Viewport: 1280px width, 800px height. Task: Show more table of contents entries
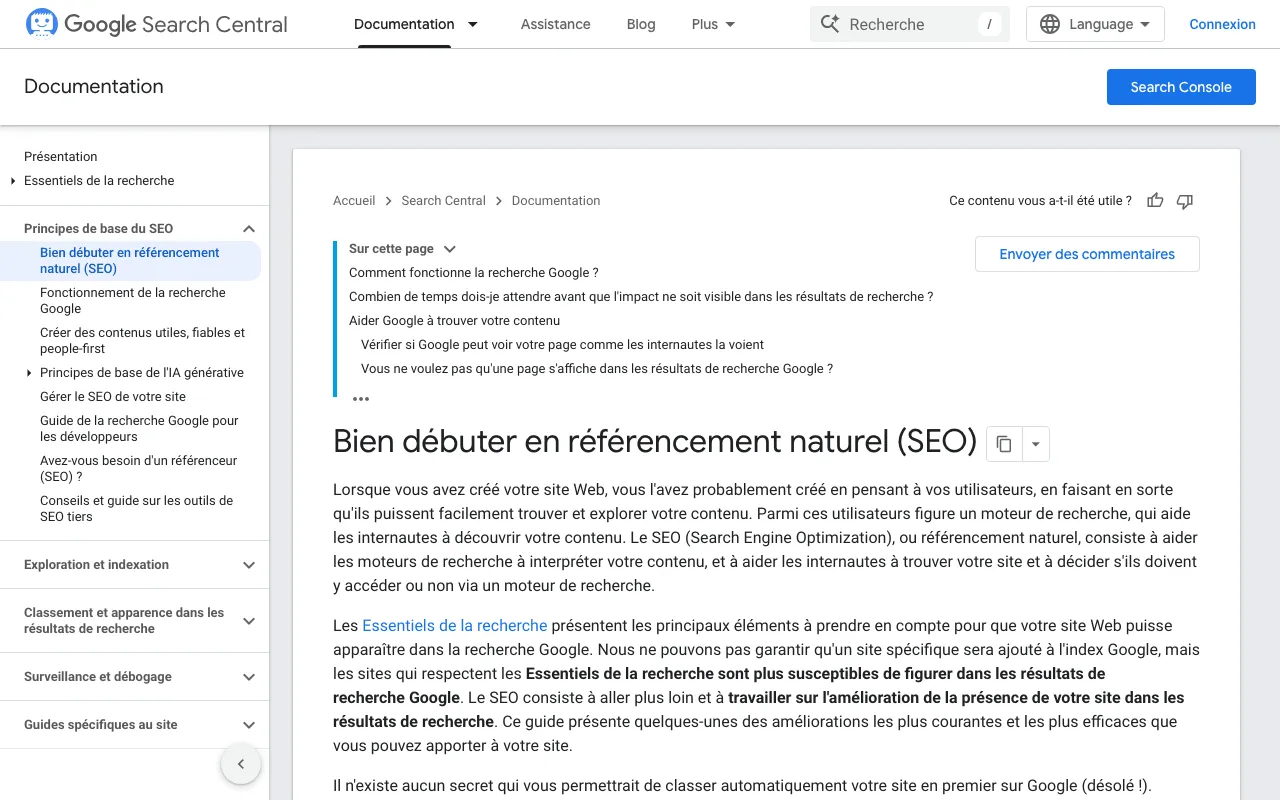click(x=361, y=398)
